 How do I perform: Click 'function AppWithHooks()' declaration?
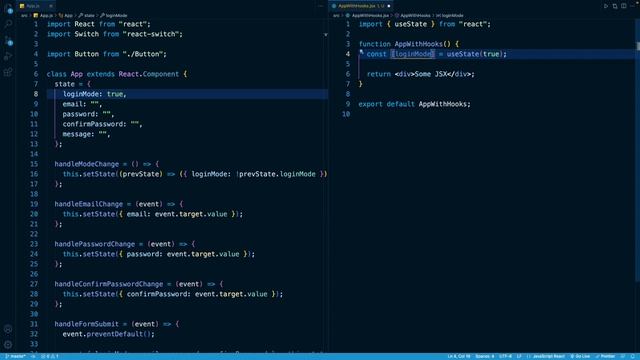tap(404, 44)
